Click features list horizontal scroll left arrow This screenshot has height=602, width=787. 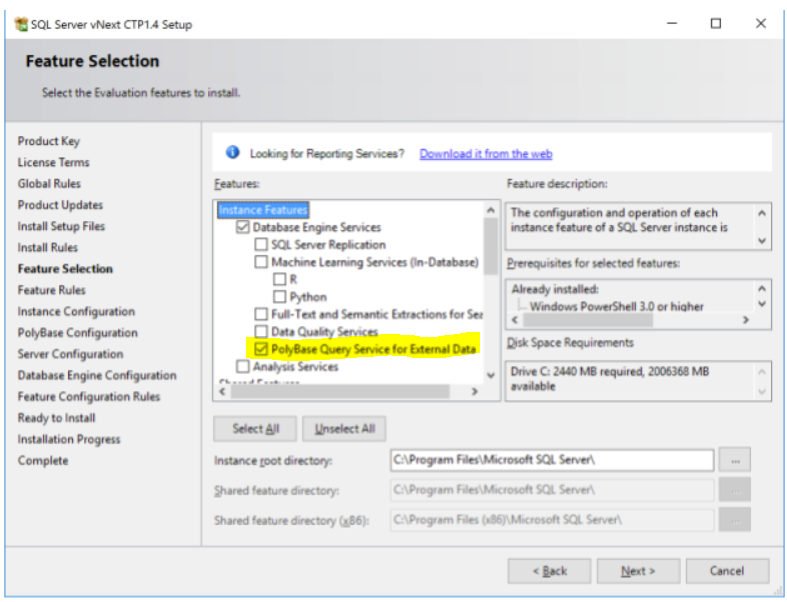click(x=223, y=391)
